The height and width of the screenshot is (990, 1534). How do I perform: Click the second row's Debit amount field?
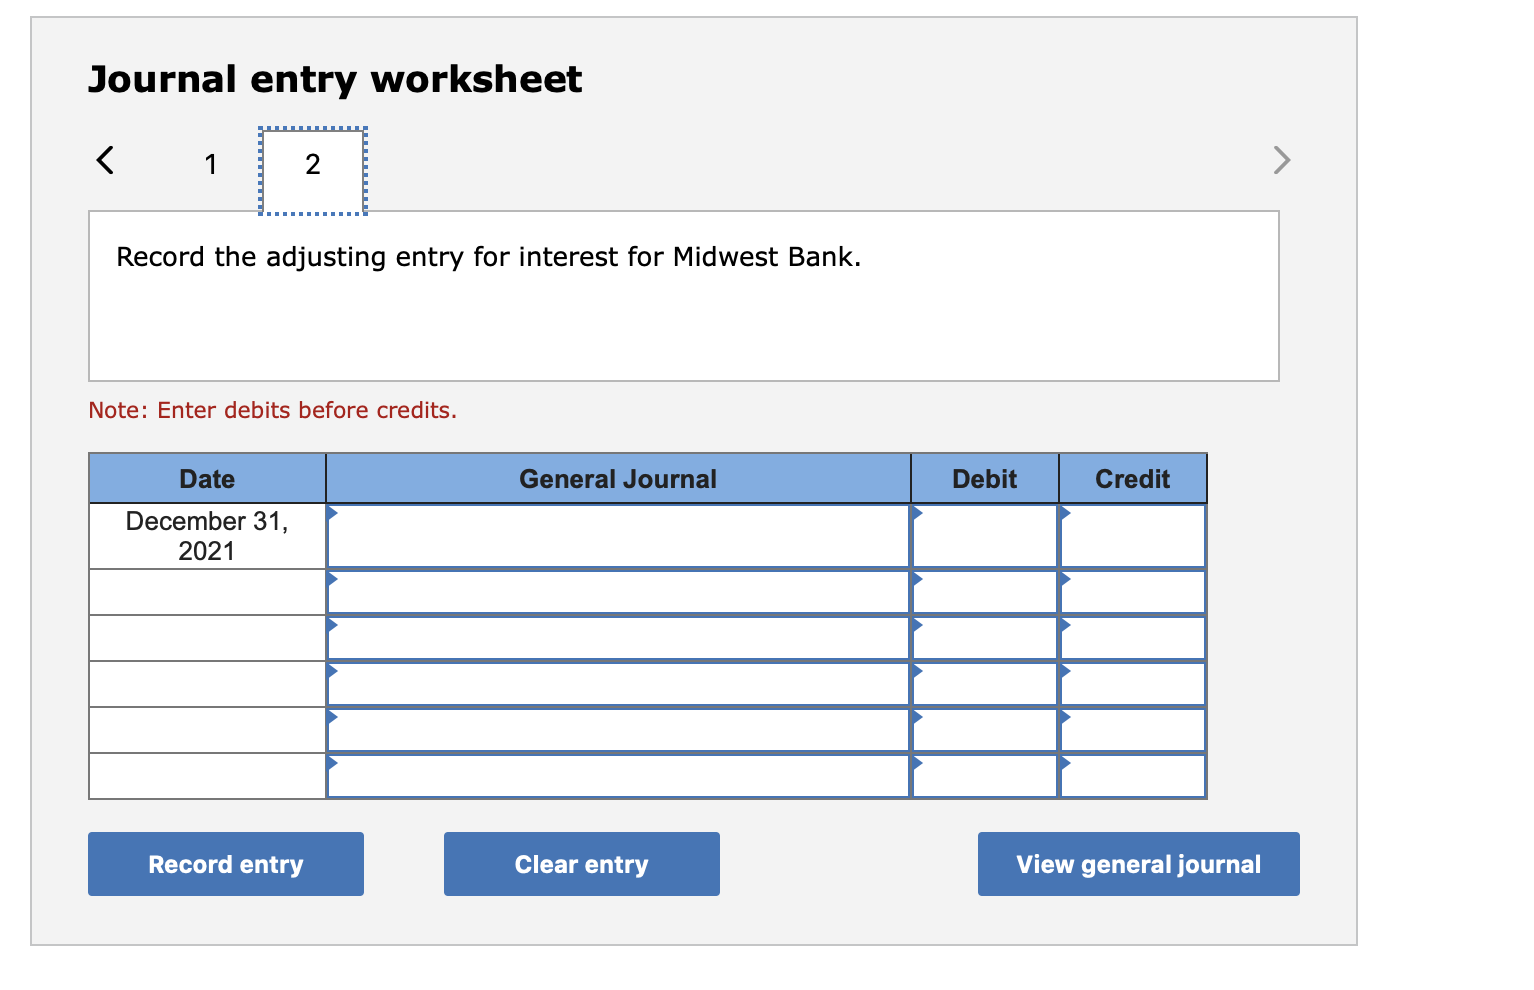coord(984,591)
